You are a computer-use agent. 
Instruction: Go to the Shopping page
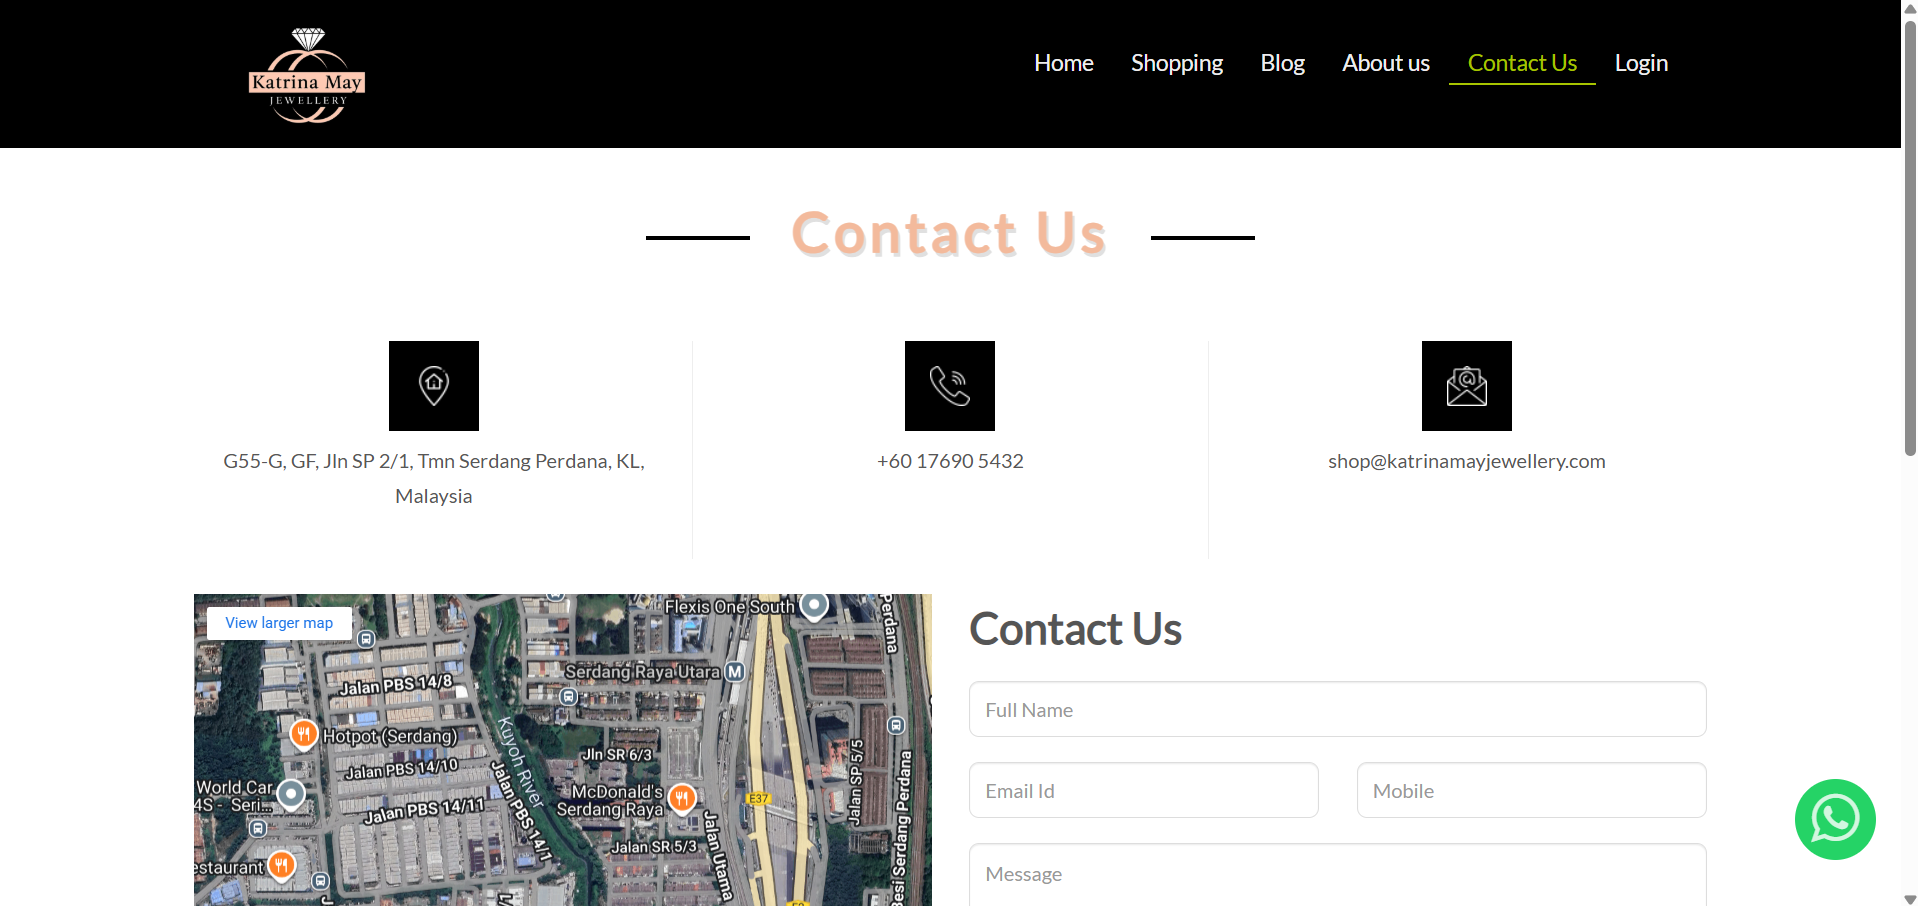click(1177, 63)
